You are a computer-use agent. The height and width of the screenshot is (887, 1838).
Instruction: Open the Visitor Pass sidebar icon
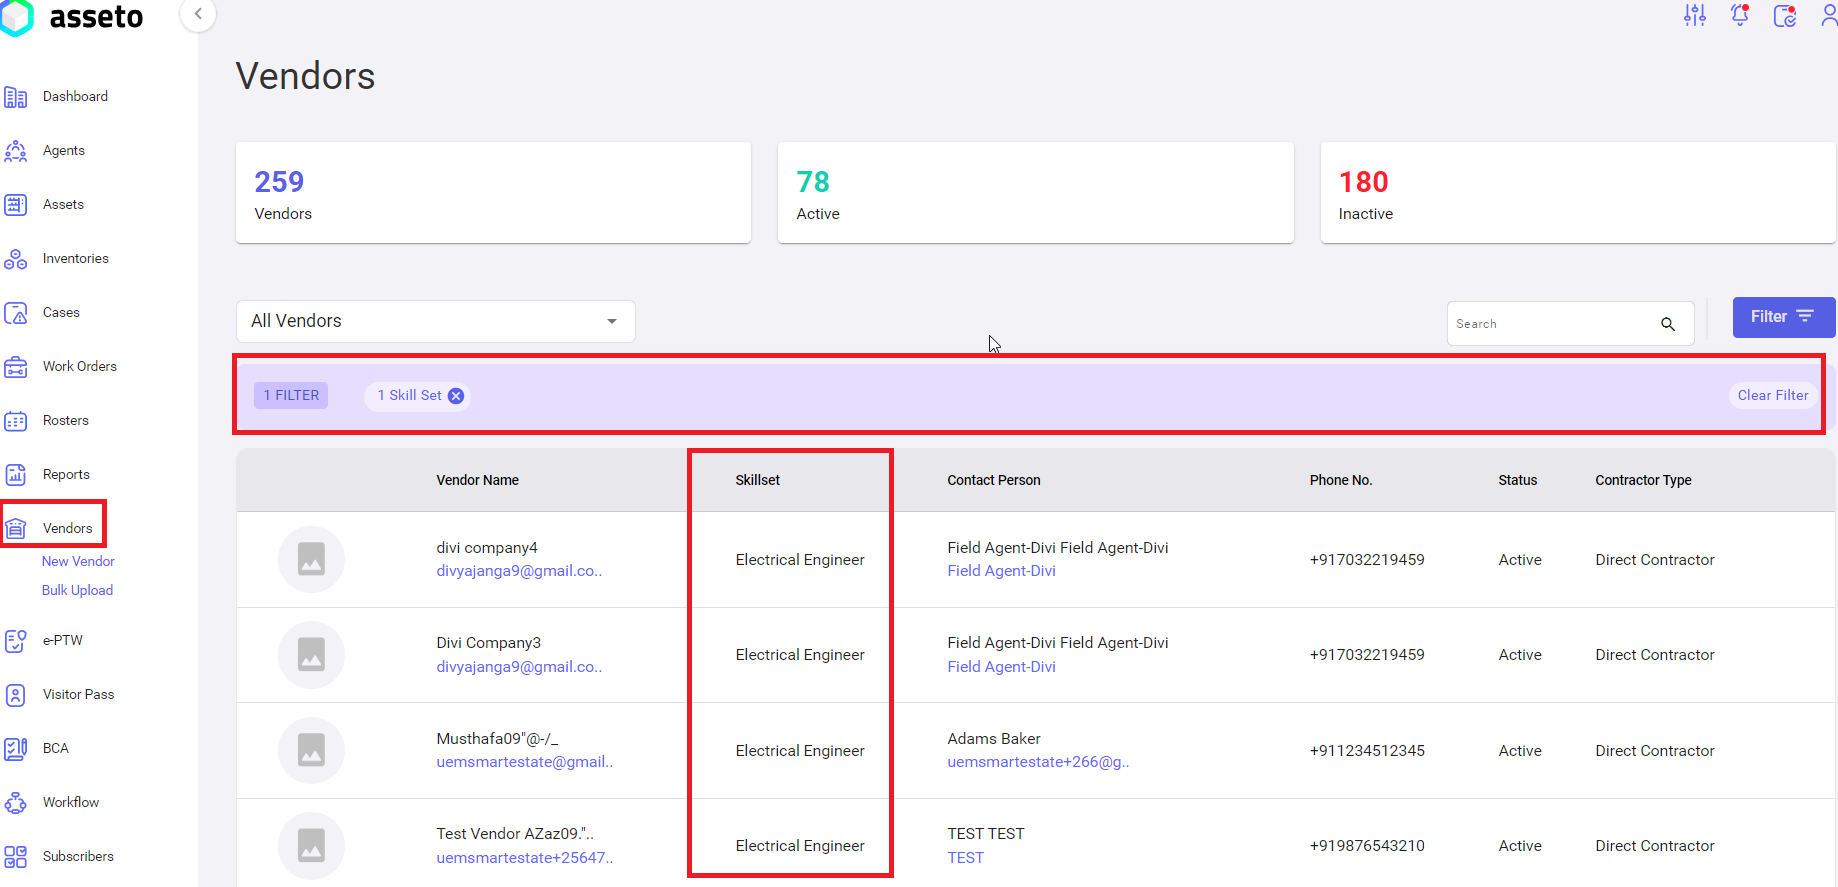[x=16, y=695]
